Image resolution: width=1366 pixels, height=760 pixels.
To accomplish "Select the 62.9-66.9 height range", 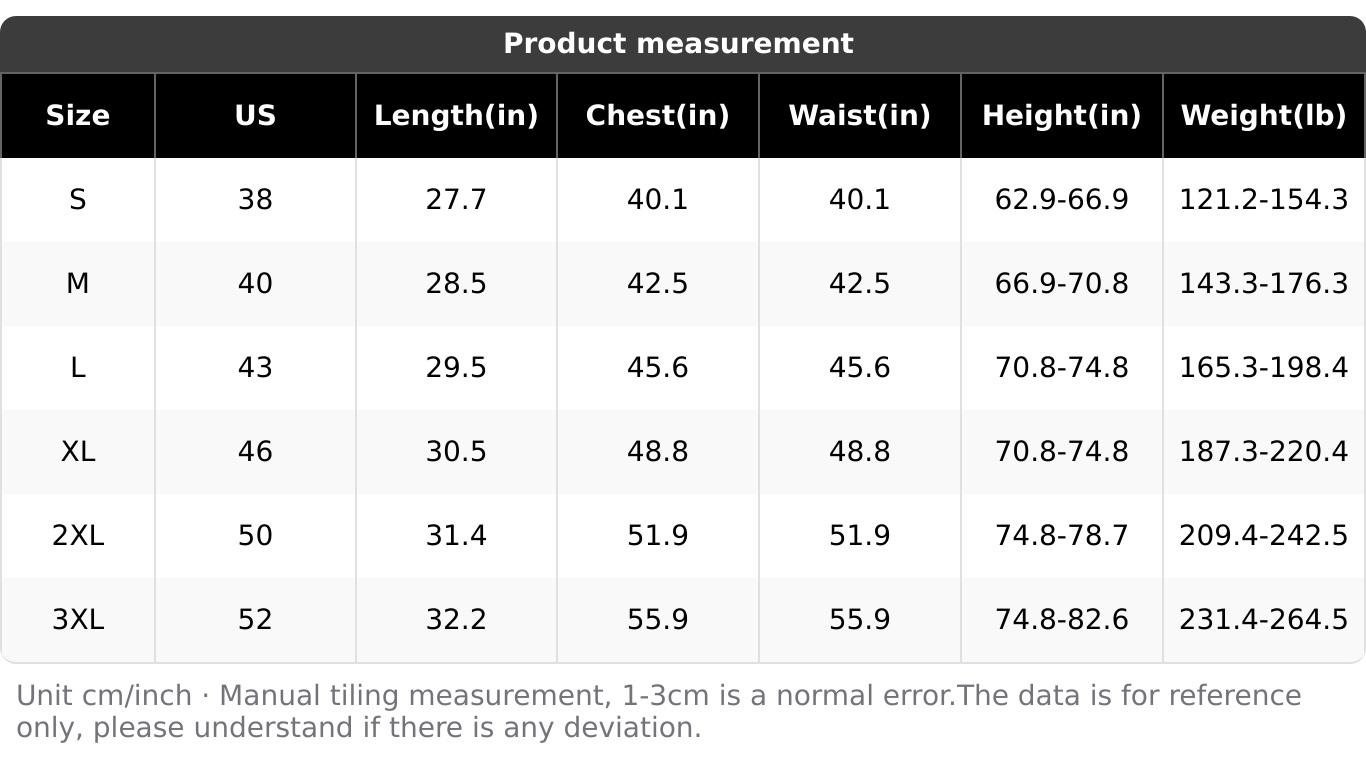I will (x=1061, y=200).
